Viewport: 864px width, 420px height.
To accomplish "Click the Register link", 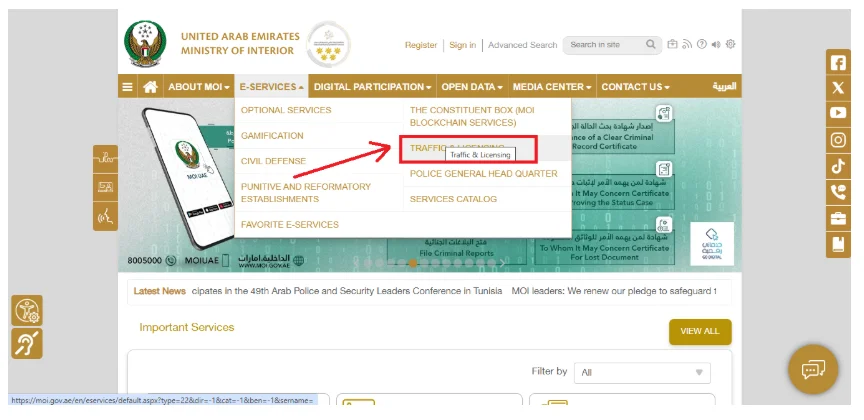I will 421,45.
